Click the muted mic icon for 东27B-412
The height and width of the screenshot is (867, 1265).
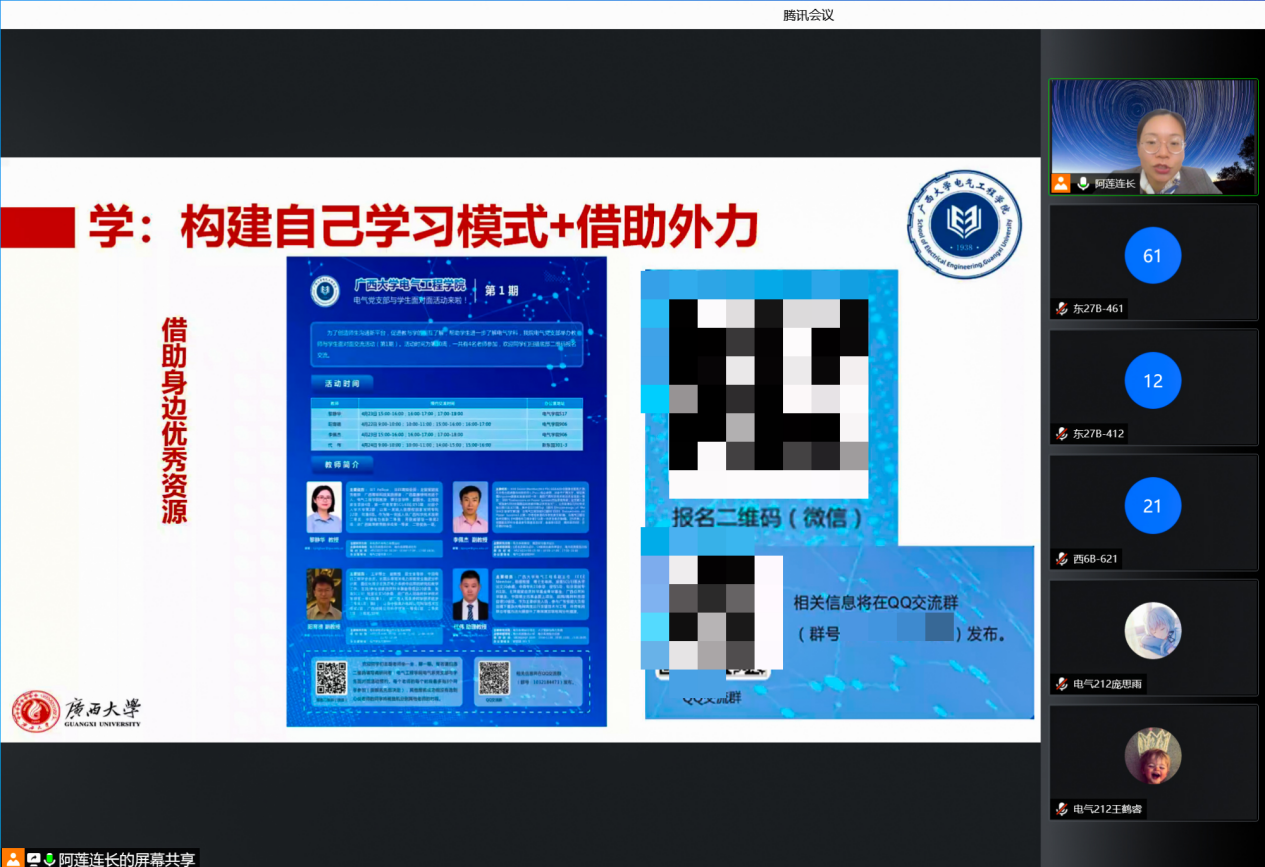[x=1061, y=434]
